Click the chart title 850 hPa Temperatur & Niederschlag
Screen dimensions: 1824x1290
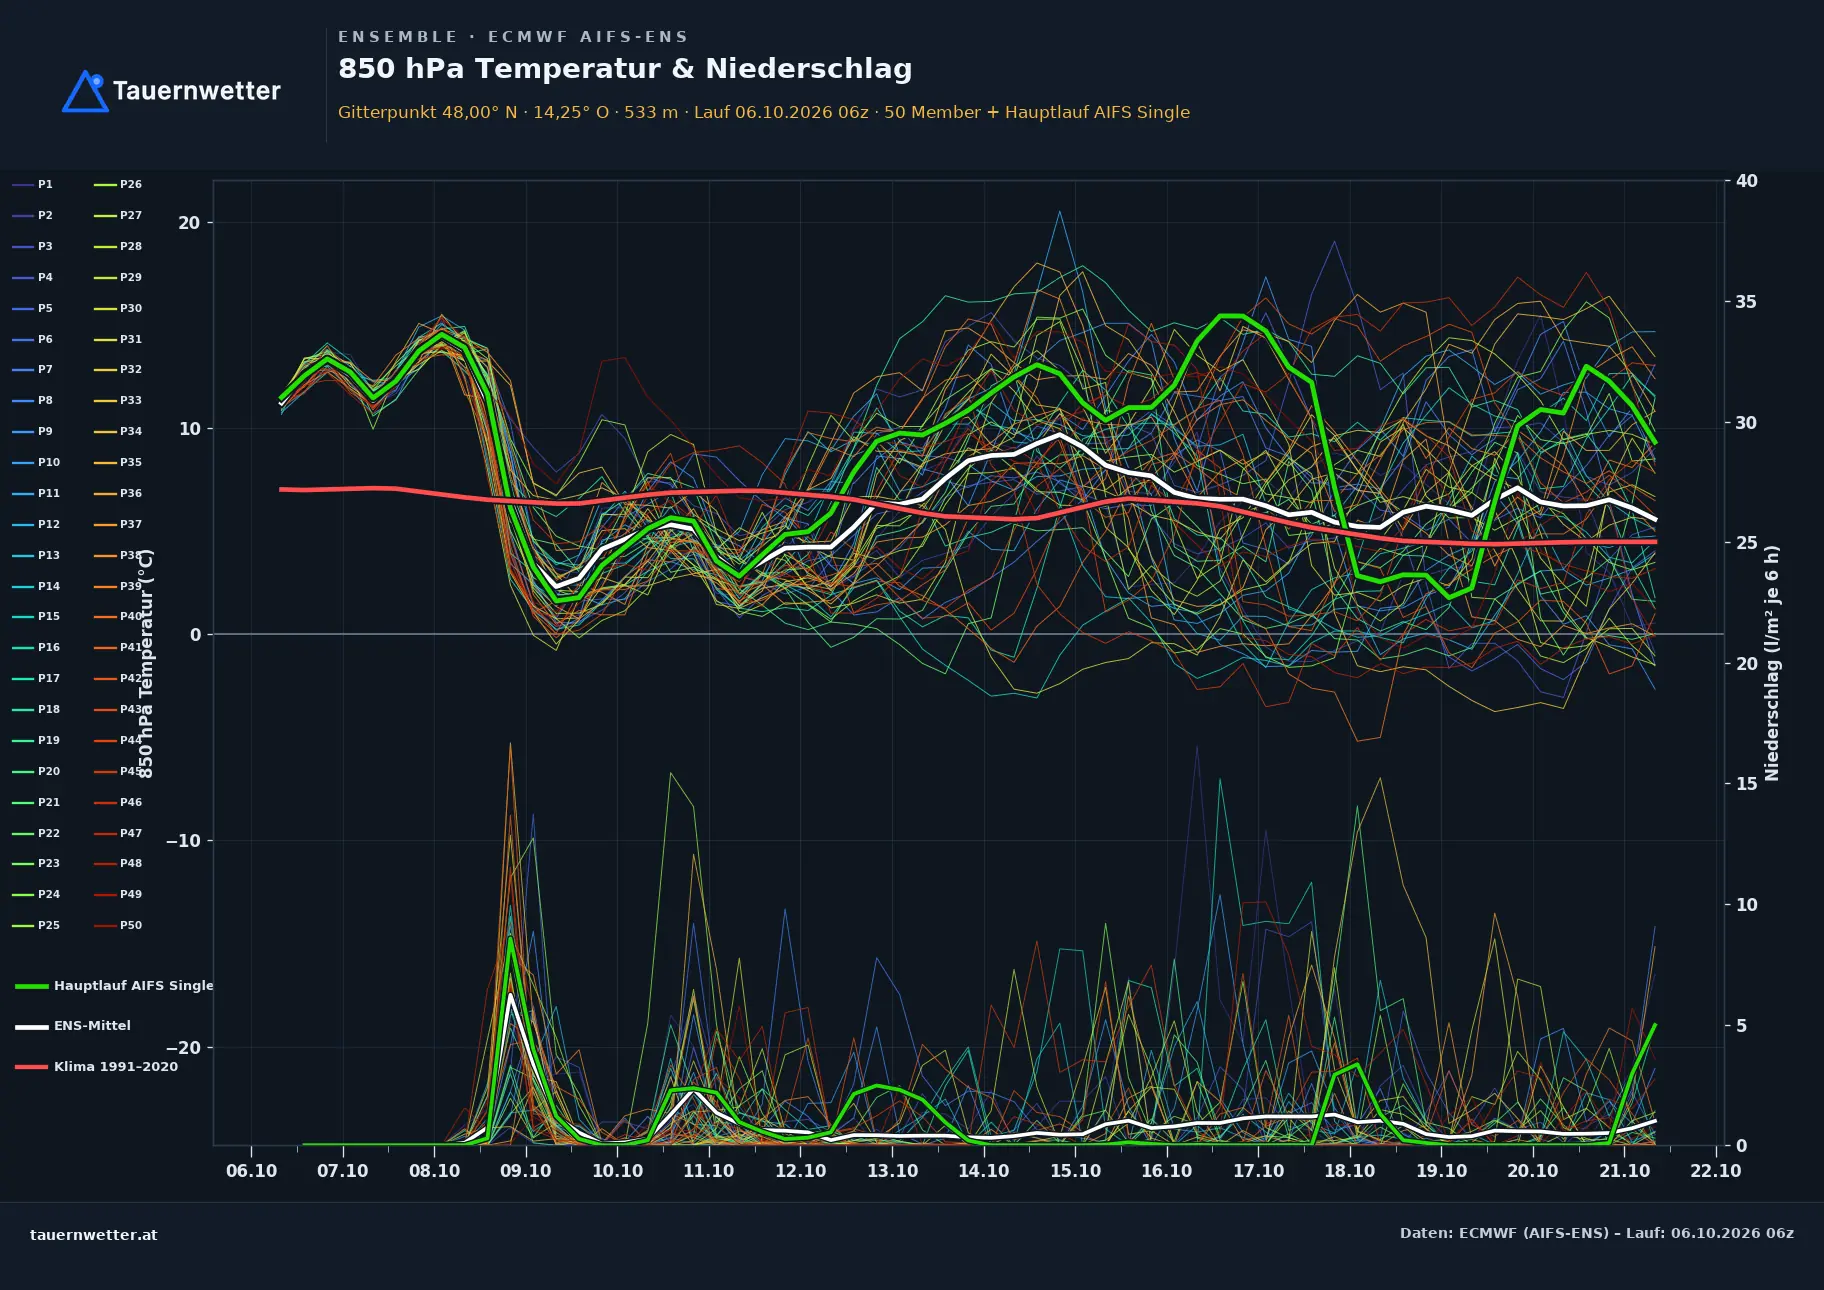click(x=625, y=69)
